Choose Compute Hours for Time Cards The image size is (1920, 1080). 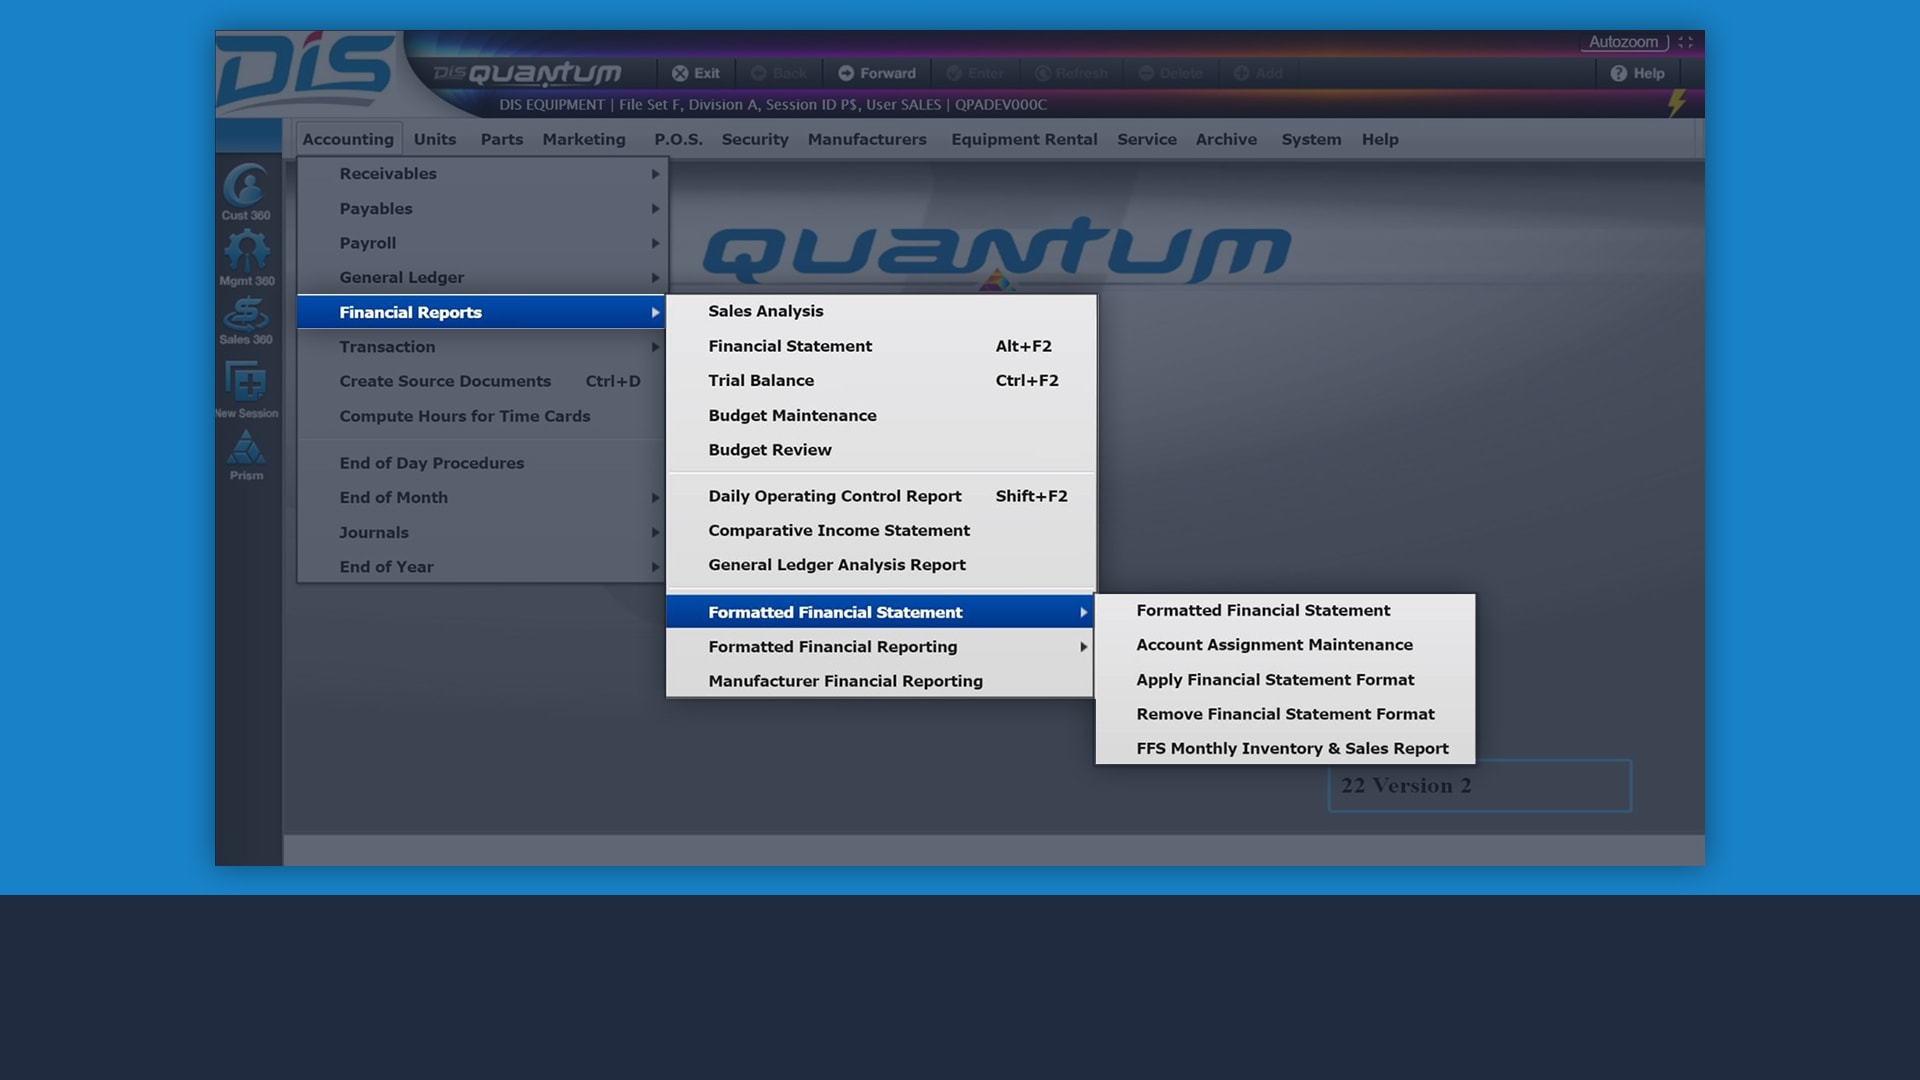tap(483, 416)
